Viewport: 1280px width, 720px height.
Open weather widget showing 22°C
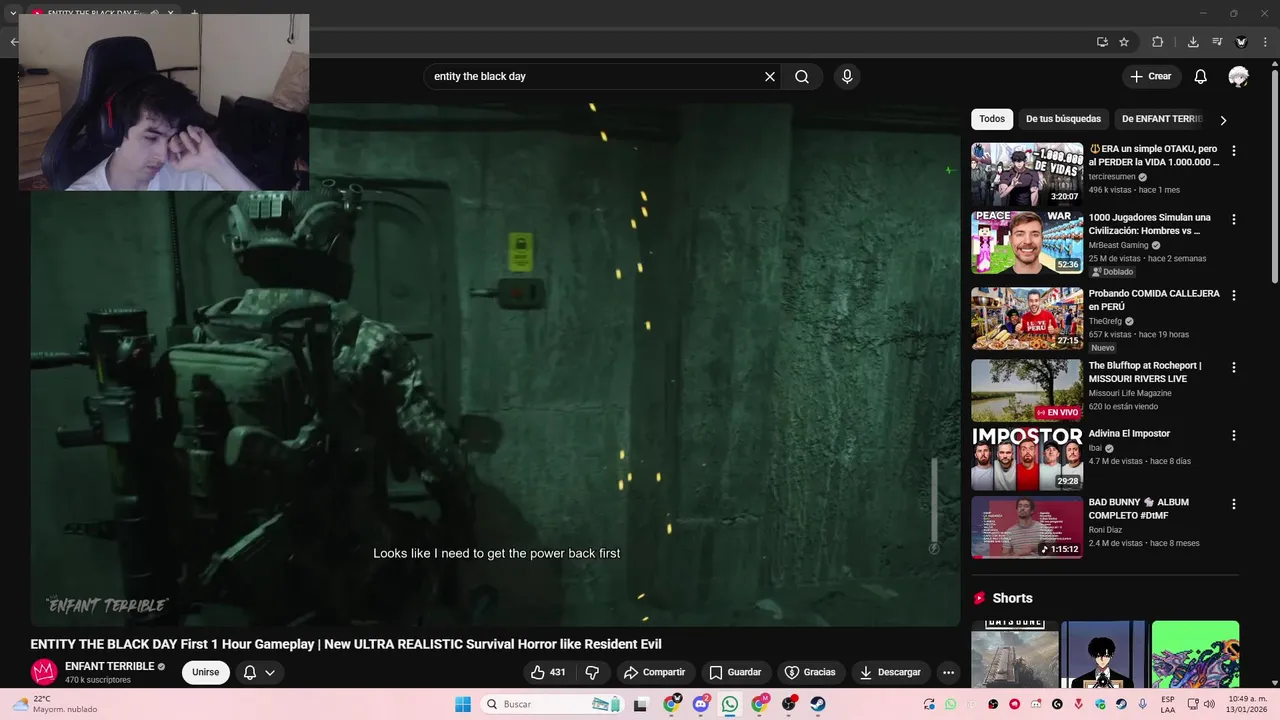[55, 704]
